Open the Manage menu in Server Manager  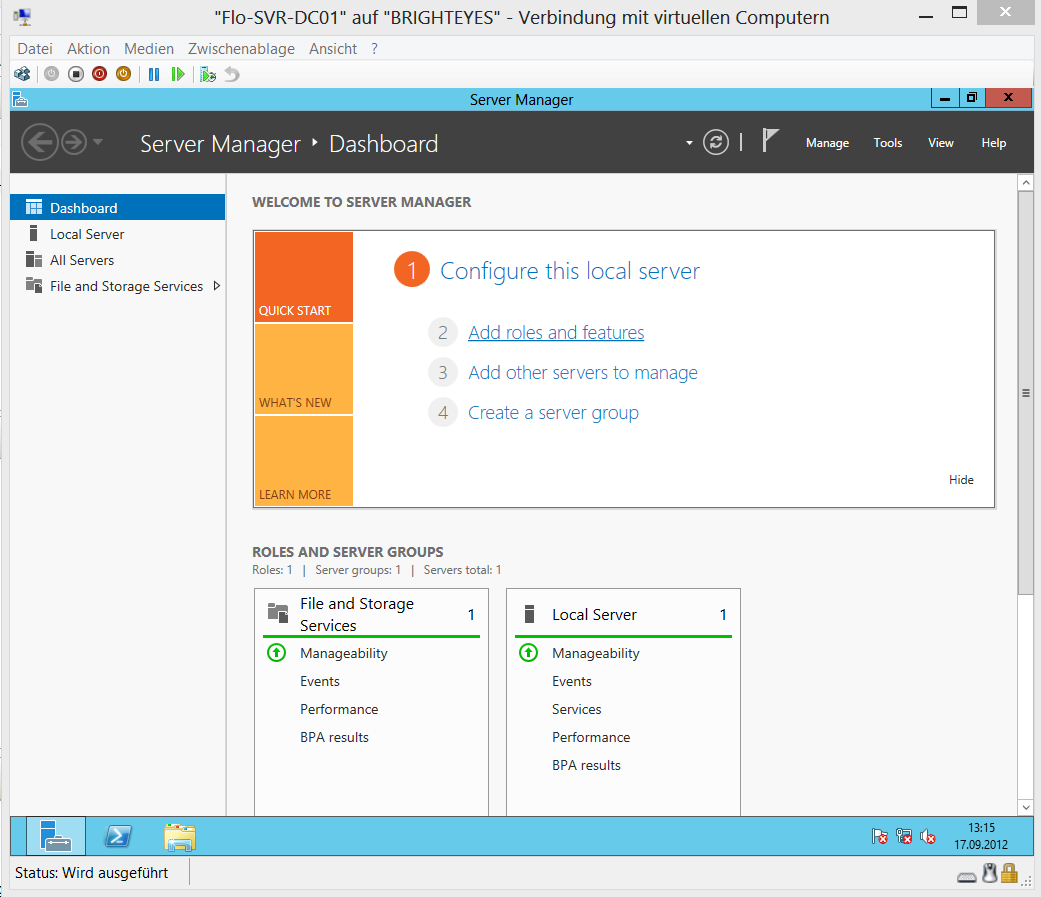[x=827, y=142]
